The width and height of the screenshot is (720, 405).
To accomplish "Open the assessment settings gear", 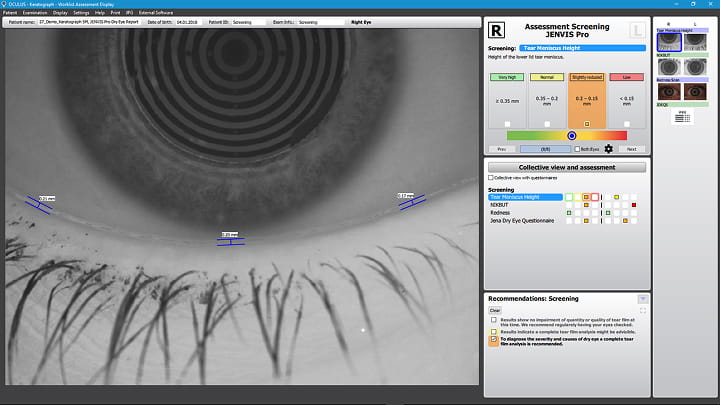I will coord(608,148).
